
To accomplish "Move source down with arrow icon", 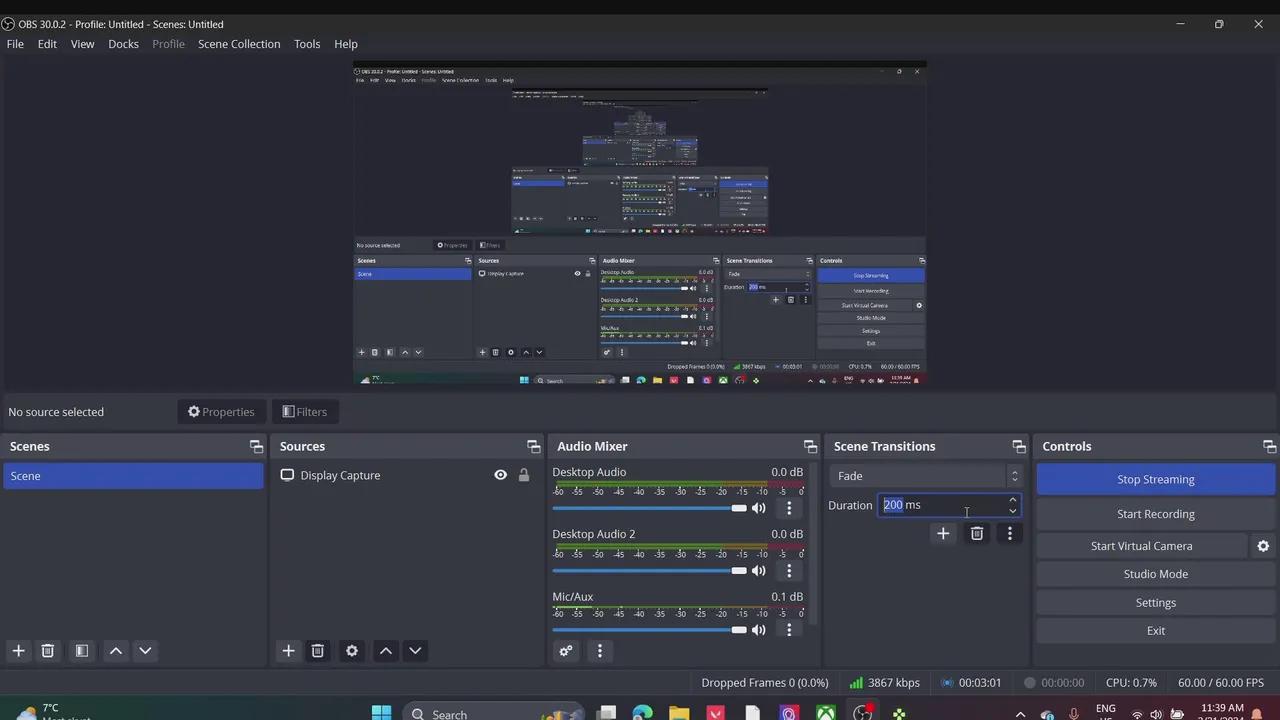I will 415,651.
